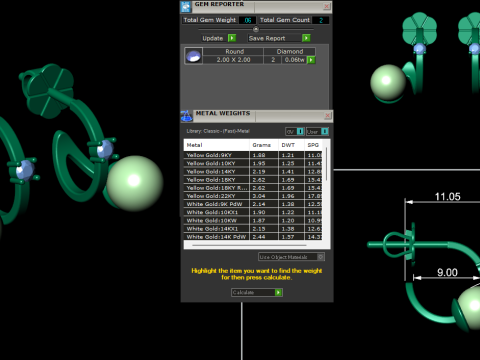Click the SPG column header
The width and height of the screenshot is (480, 360).
click(x=313, y=145)
